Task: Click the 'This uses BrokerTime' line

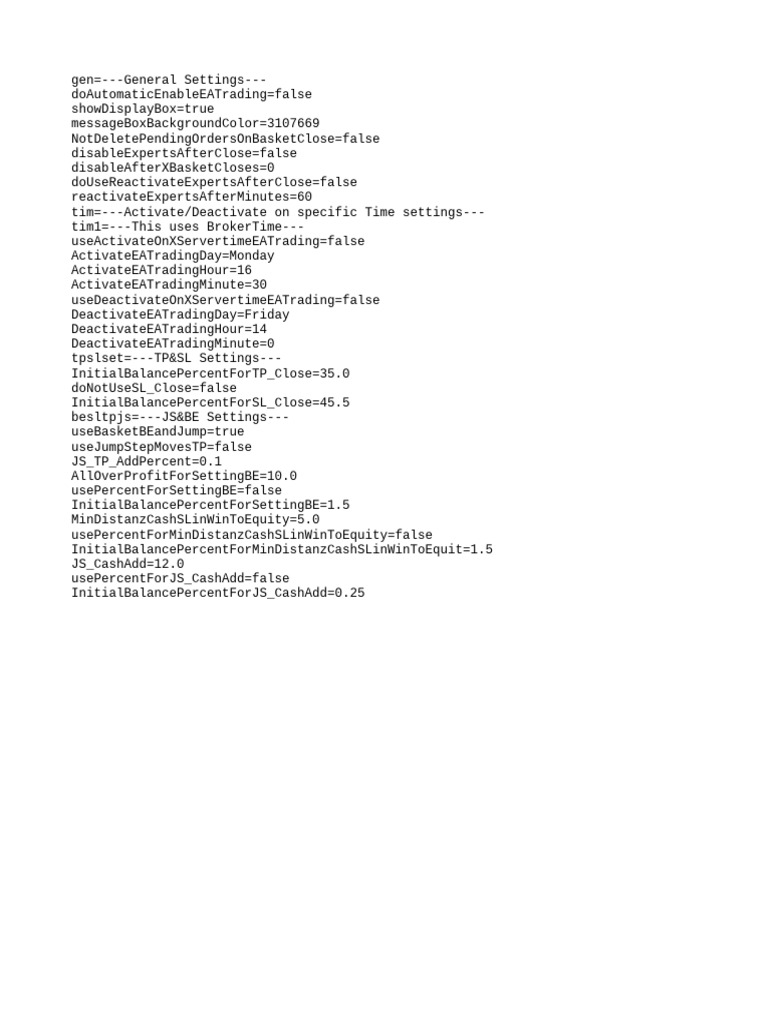Action: 187,227
